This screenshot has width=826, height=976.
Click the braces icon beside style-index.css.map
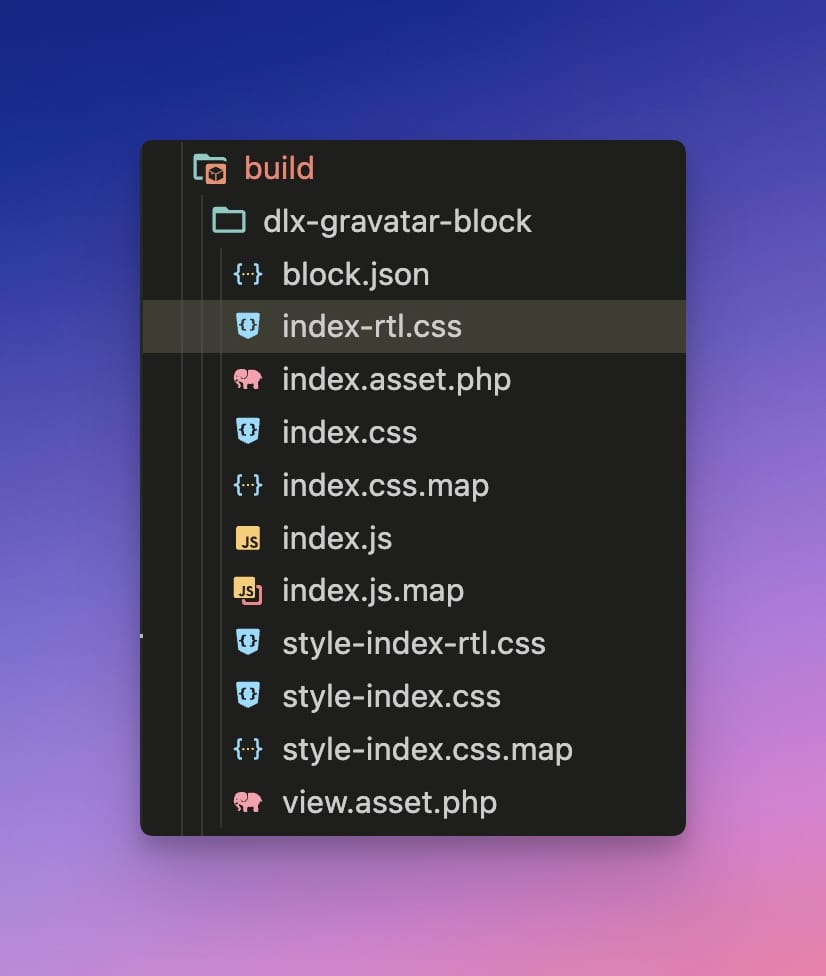[x=247, y=749]
